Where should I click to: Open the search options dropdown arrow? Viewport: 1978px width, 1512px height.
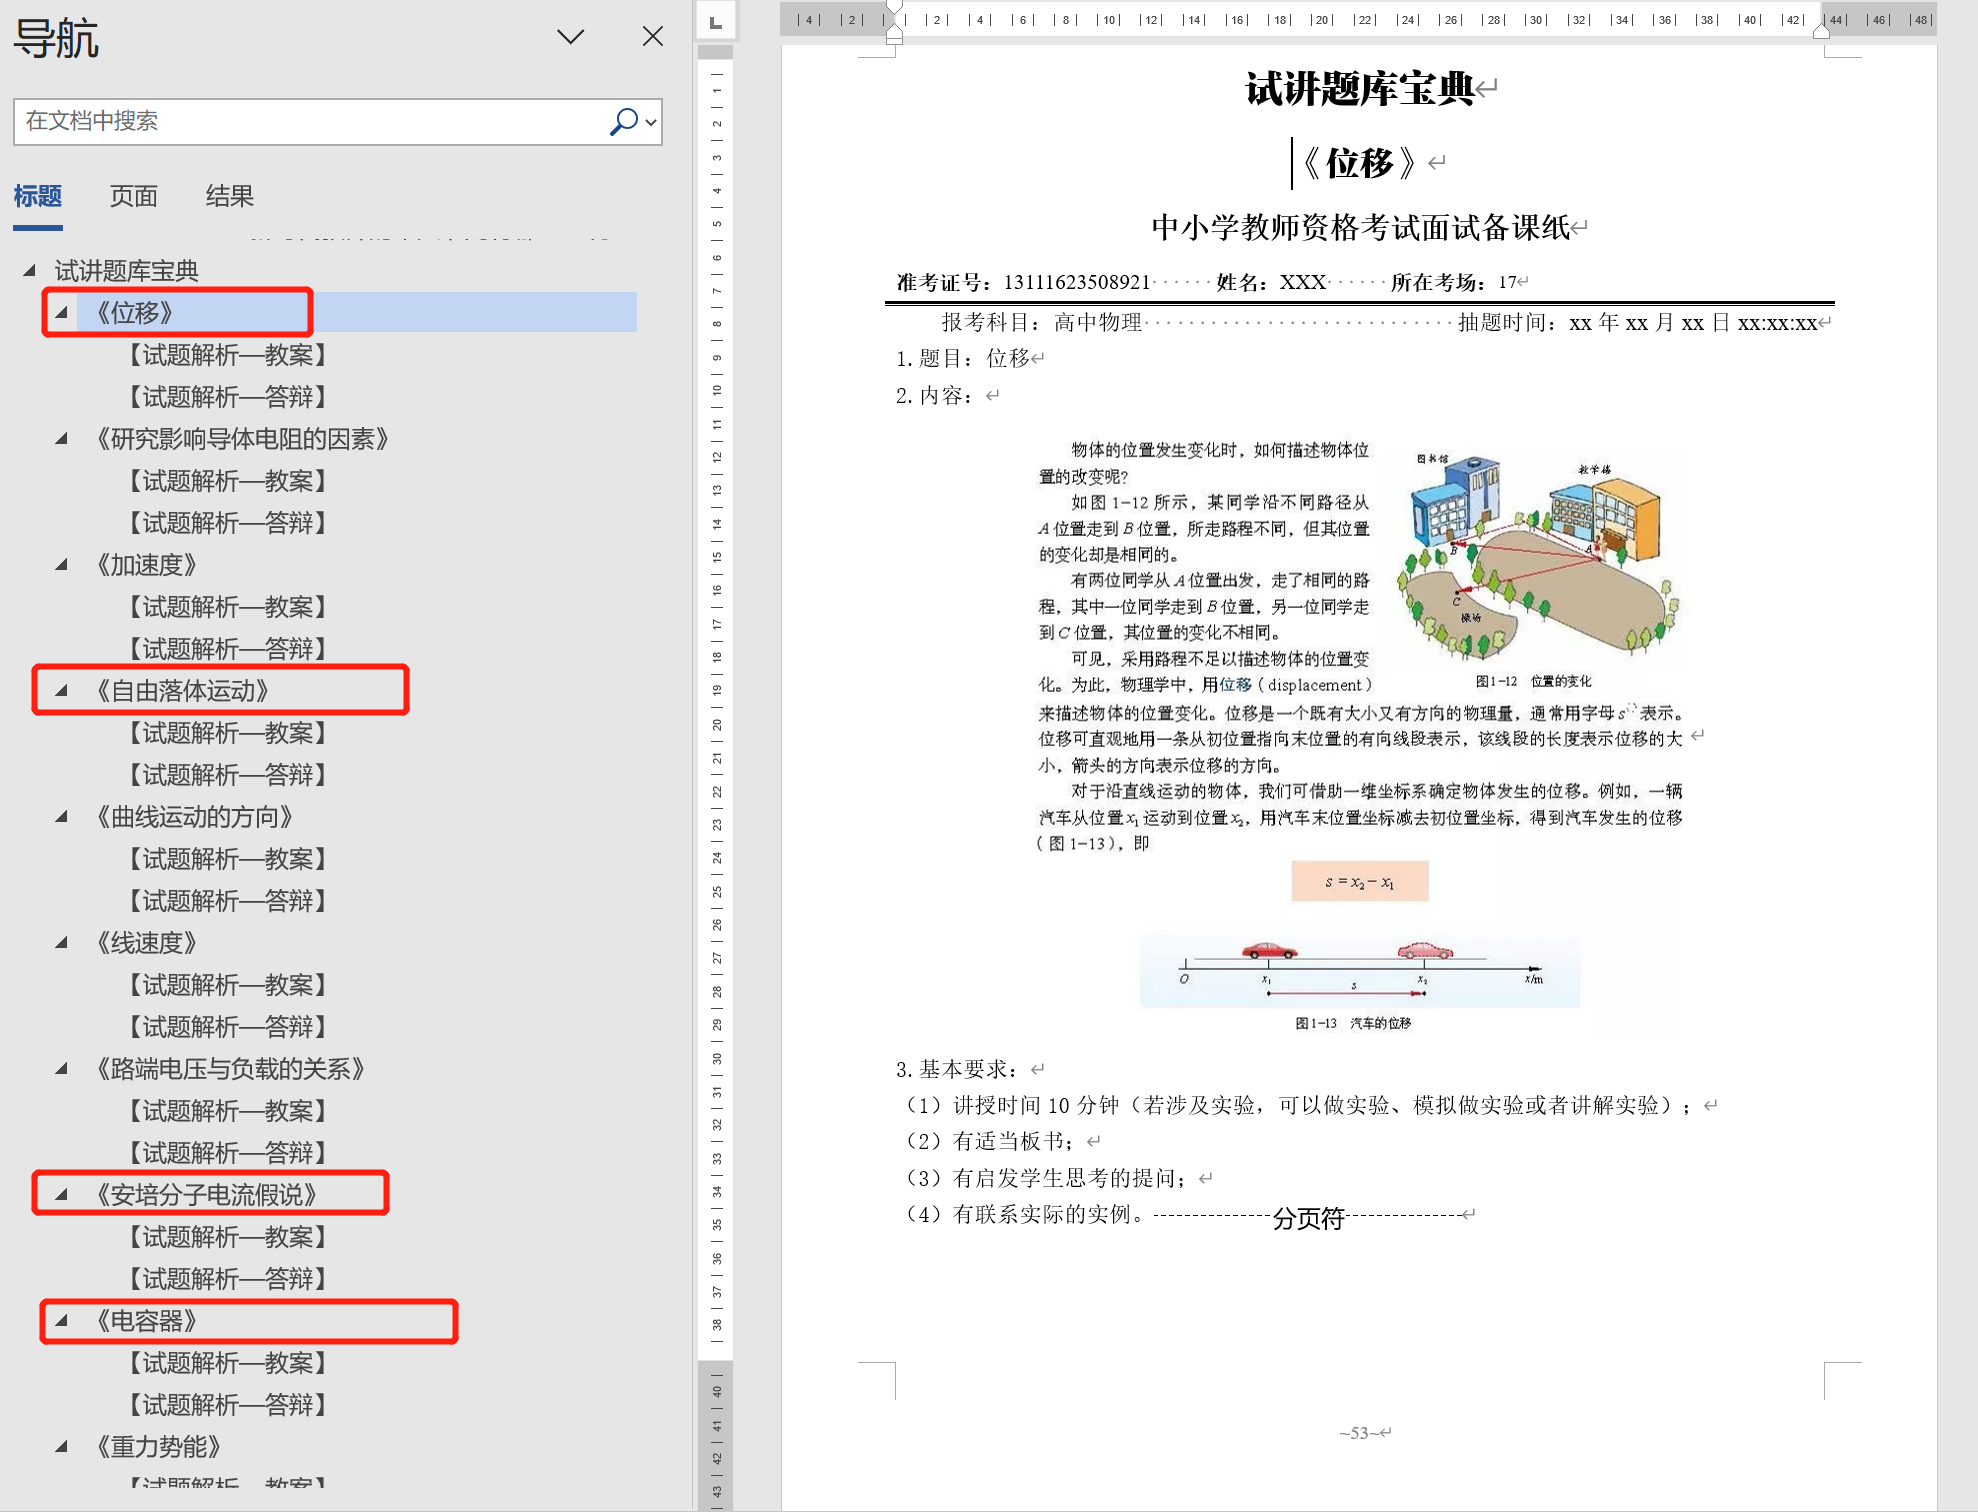click(651, 122)
